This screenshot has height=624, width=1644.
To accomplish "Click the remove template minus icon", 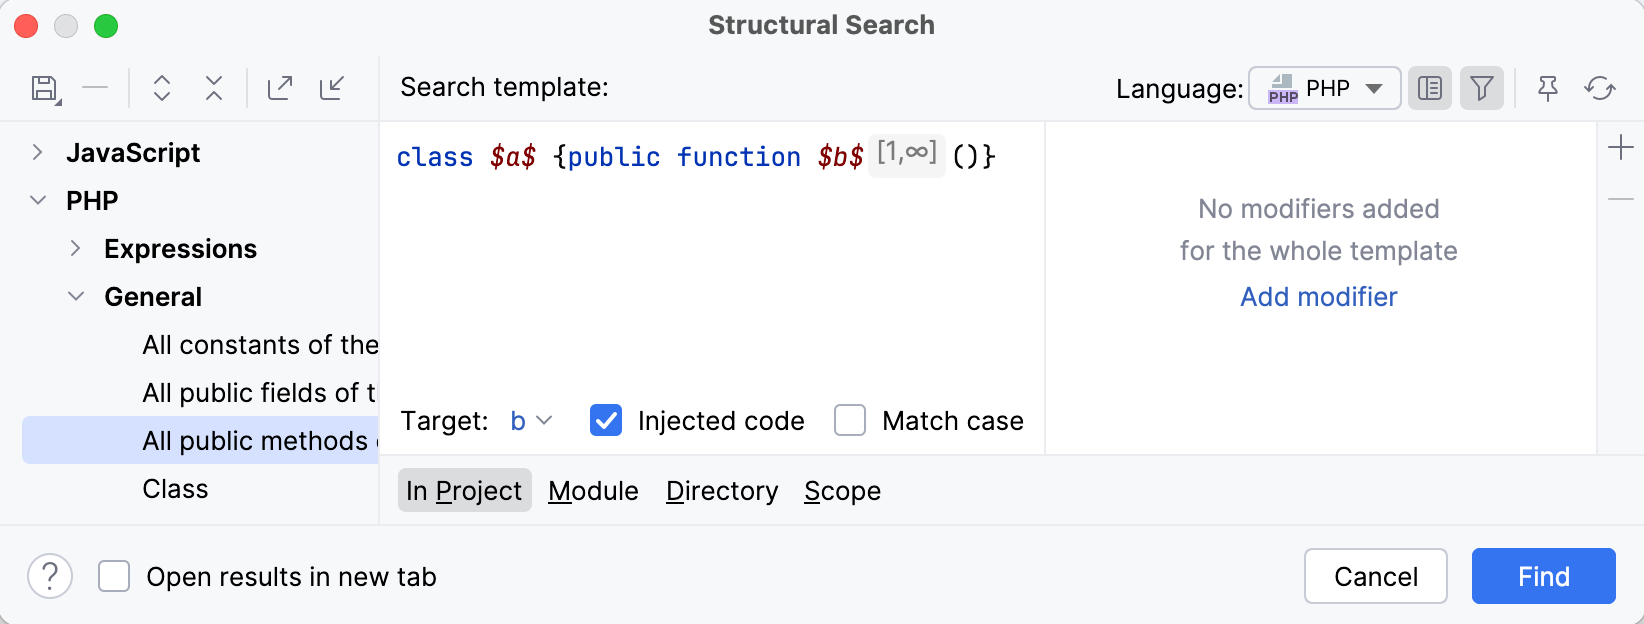I will coord(95,88).
